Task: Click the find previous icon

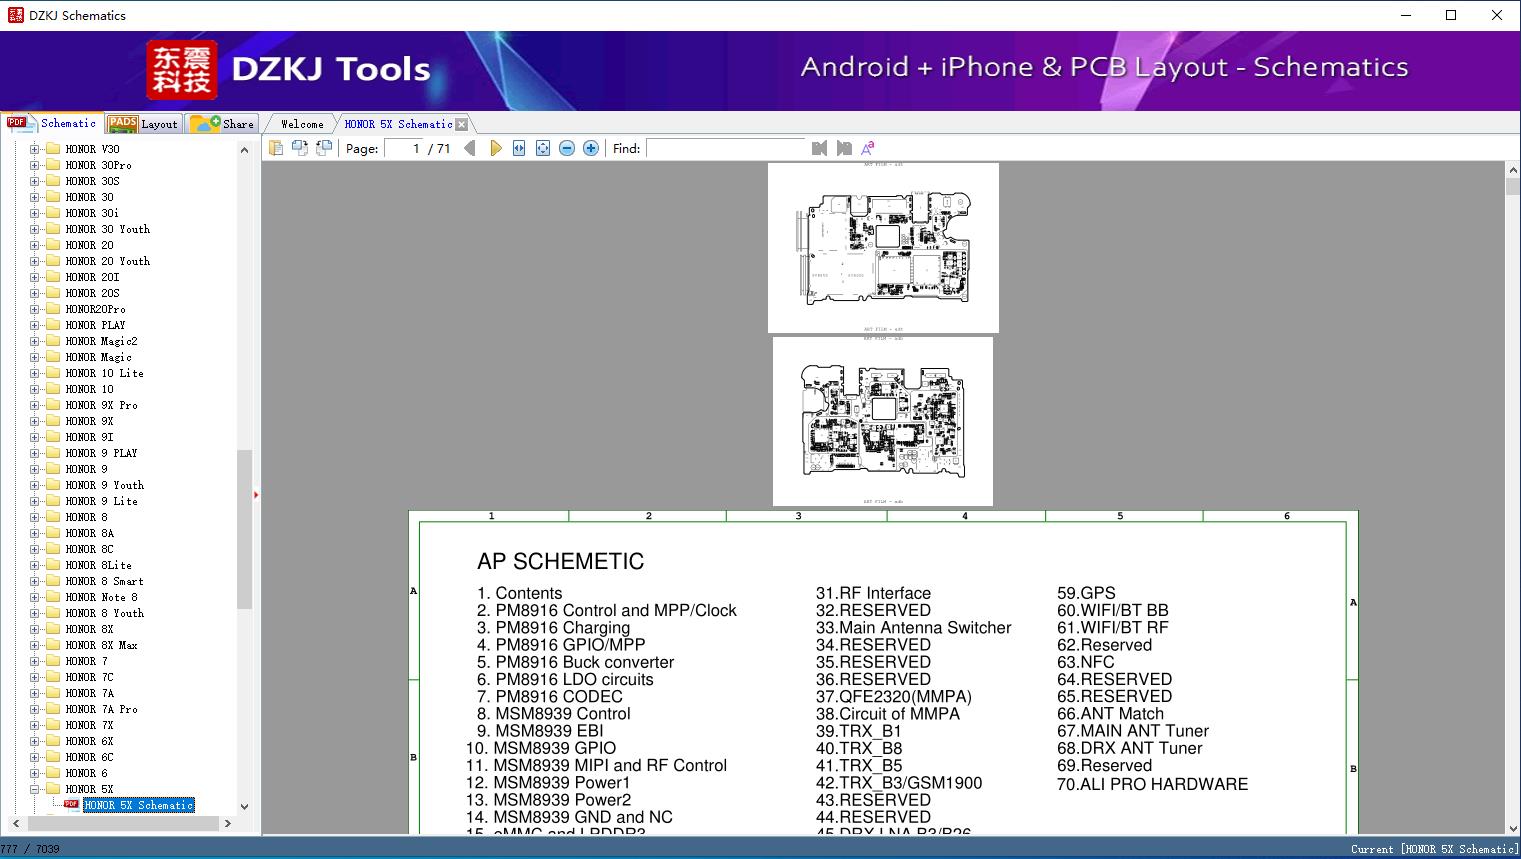Action: tap(820, 148)
